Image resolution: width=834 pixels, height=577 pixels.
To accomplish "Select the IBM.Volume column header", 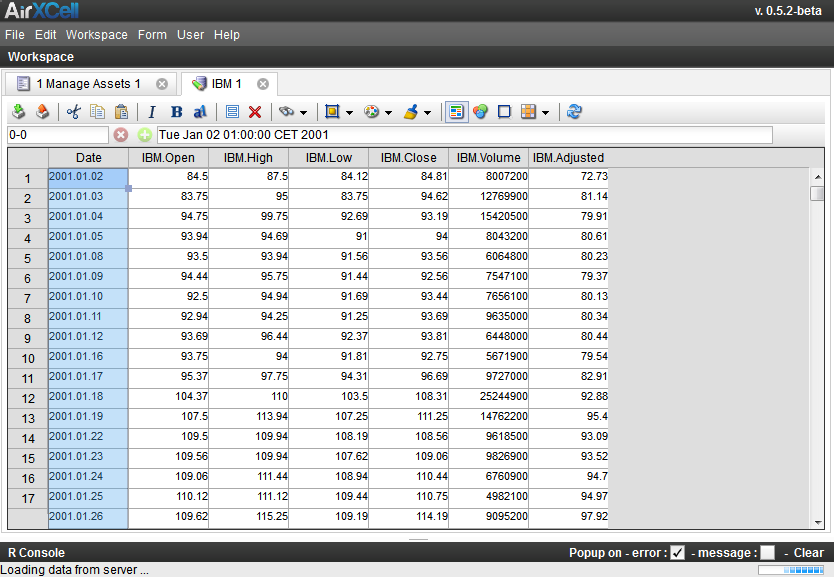I will pos(488,158).
